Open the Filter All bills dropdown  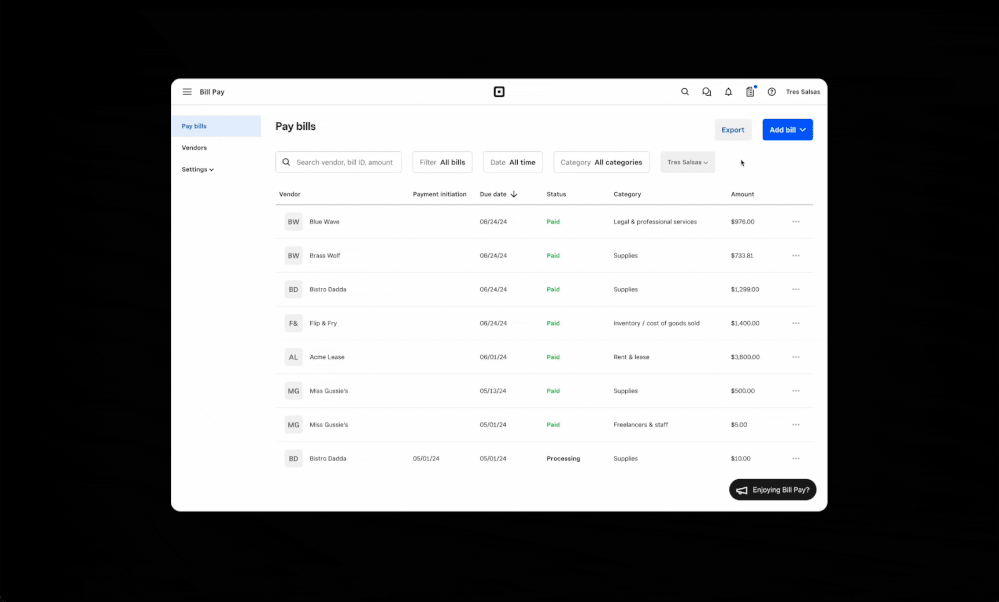(442, 161)
